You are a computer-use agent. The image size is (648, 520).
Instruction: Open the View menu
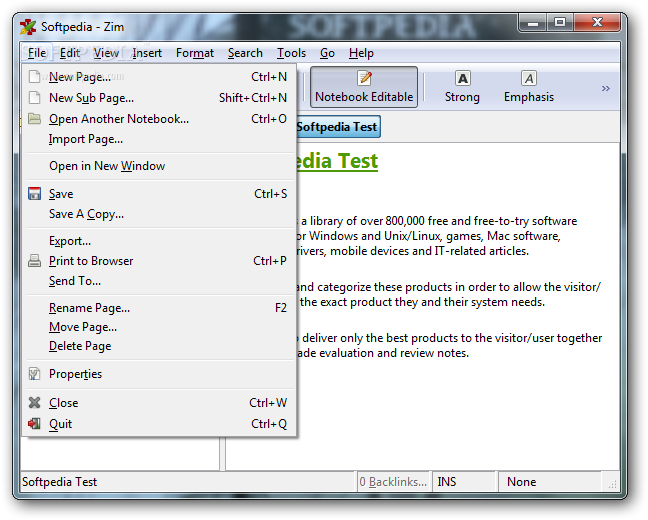pos(106,53)
